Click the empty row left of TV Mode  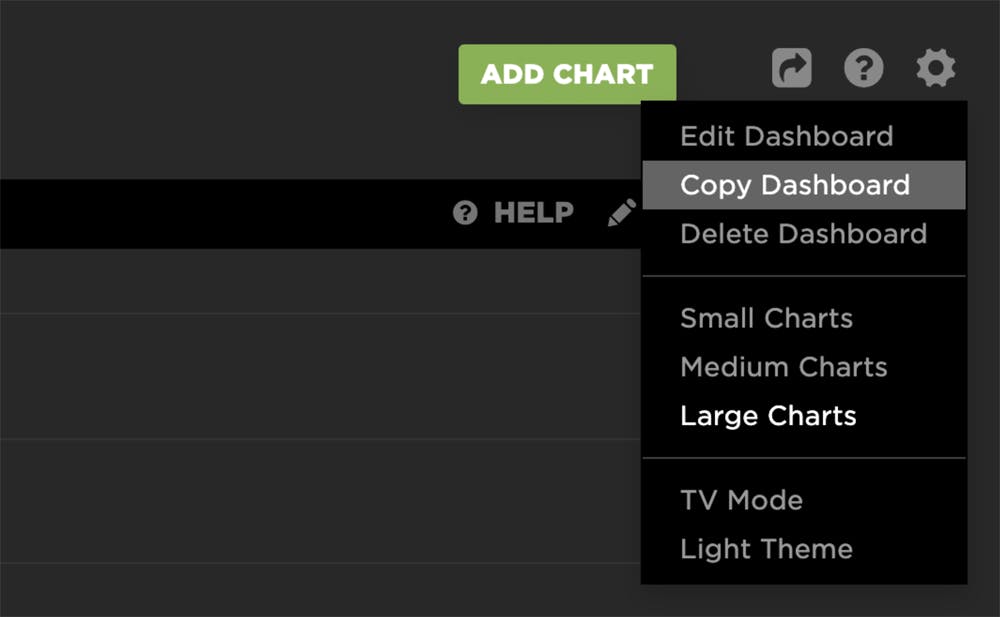pyautogui.click(x=300, y=500)
